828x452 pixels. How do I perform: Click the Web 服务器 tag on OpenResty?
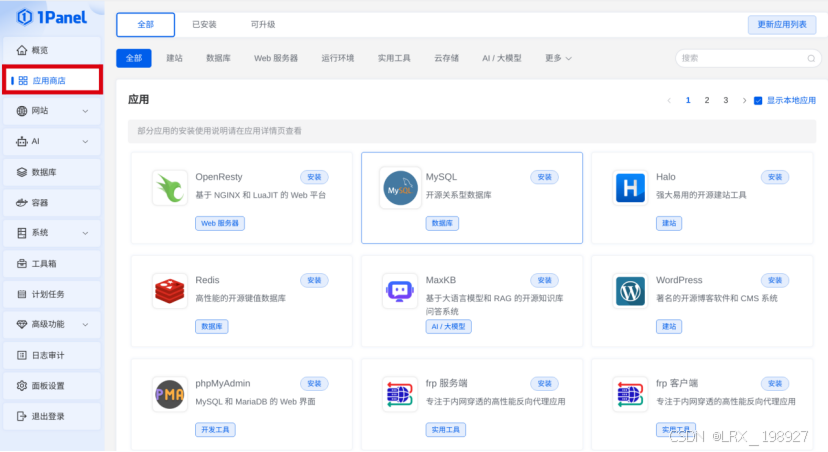[x=220, y=223]
